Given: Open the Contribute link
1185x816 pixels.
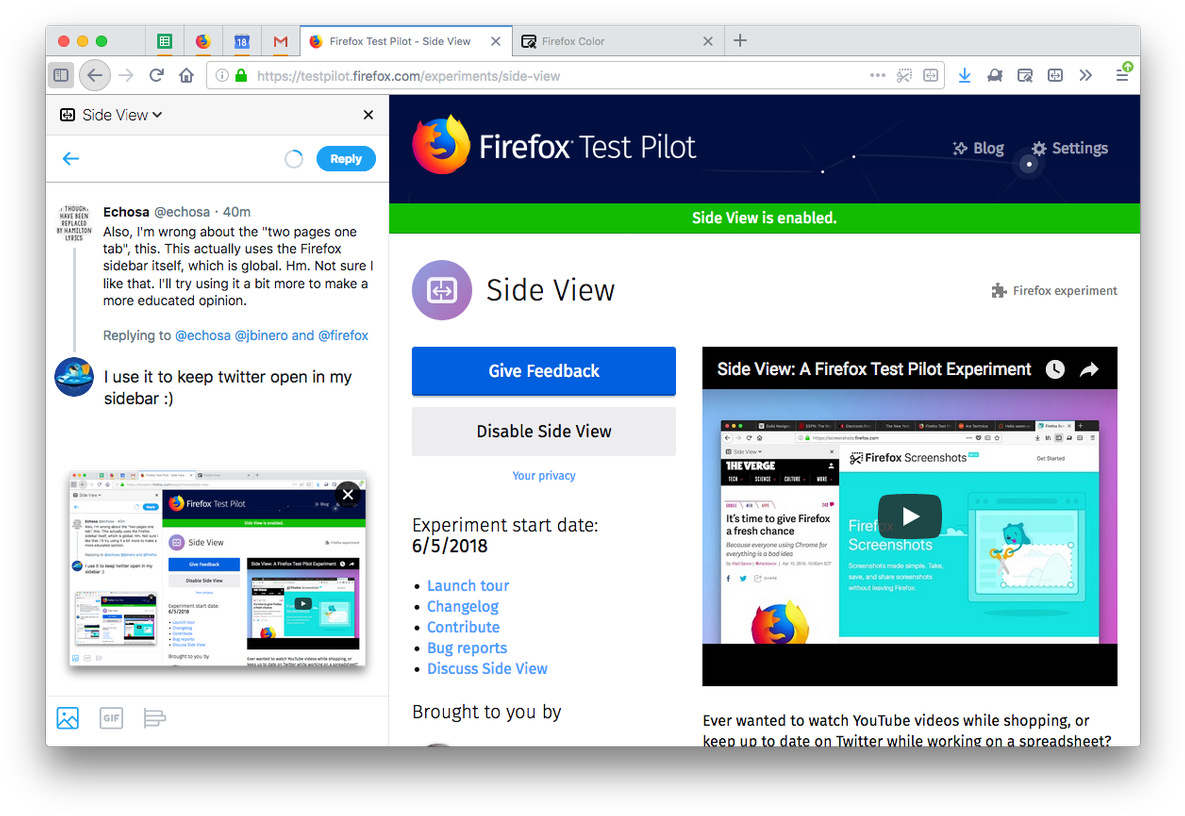Looking at the screenshot, I should pyautogui.click(x=463, y=627).
